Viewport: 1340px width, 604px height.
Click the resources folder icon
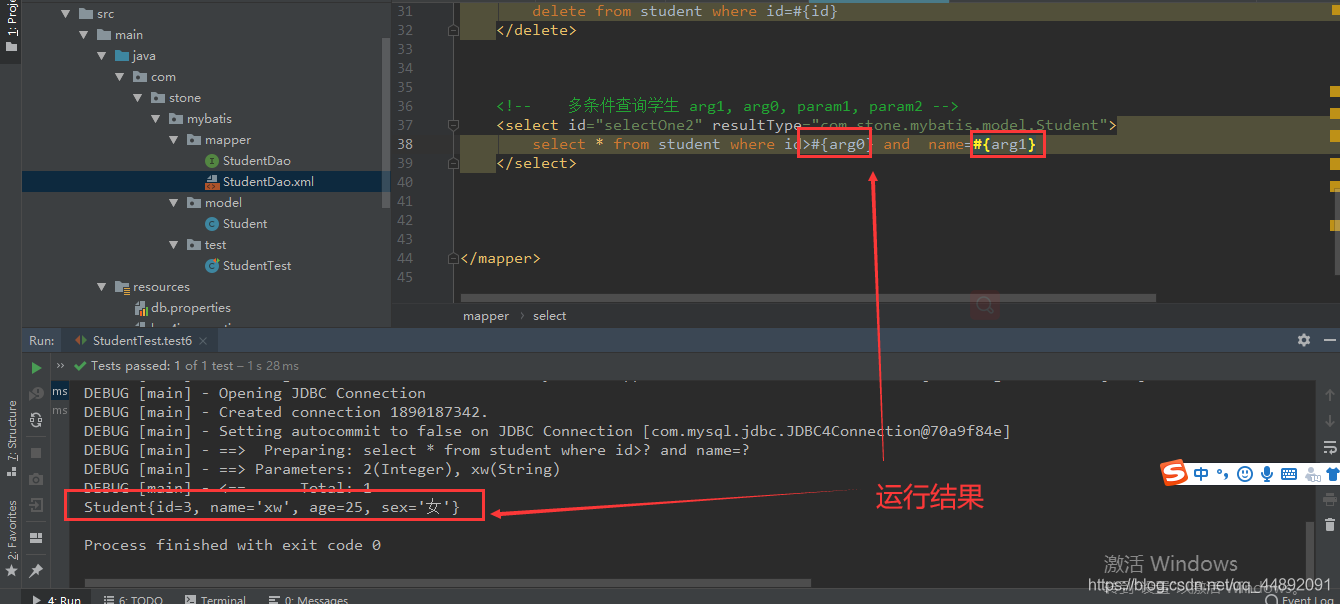coord(122,287)
